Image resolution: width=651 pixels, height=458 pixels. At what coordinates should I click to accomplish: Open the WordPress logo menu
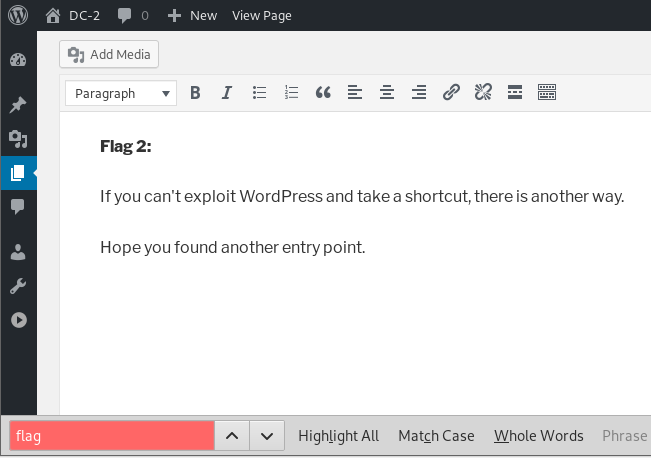point(18,15)
